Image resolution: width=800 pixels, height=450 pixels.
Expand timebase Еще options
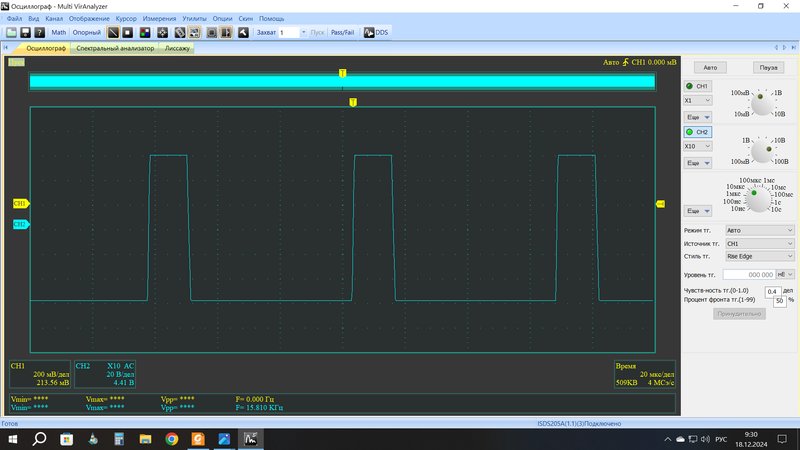point(697,211)
